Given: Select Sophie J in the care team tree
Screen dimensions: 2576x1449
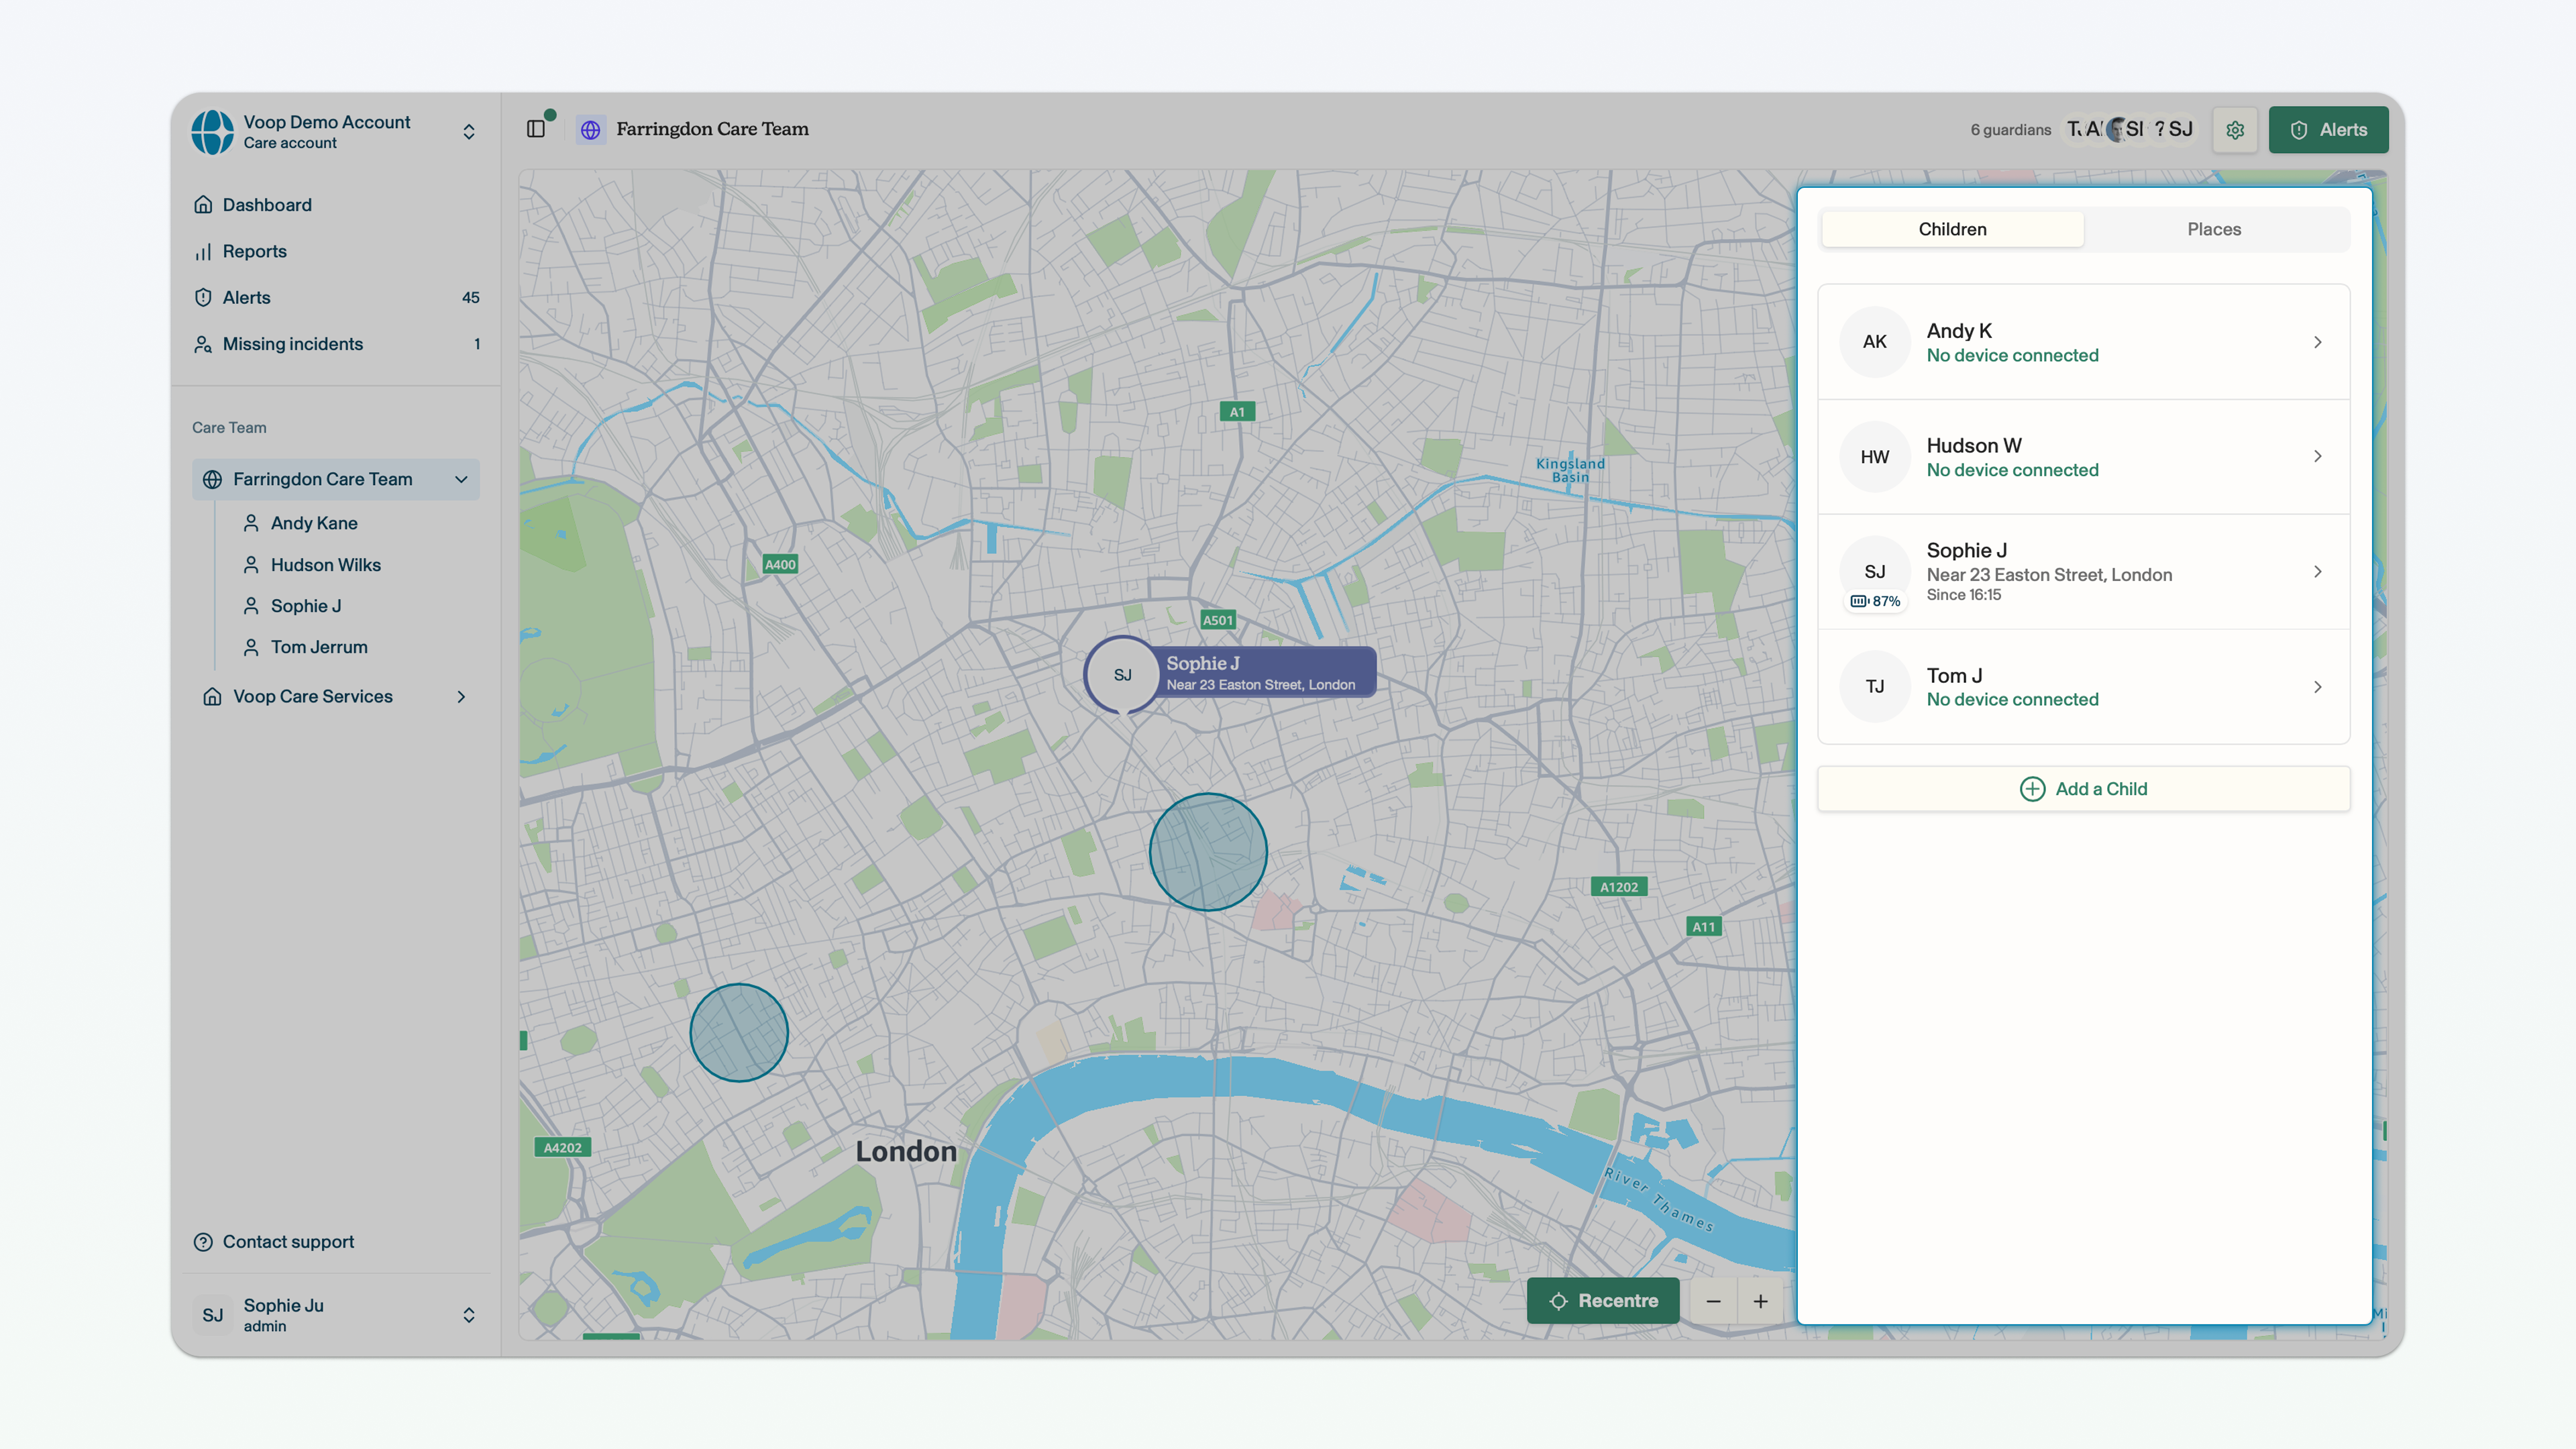Looking at the screenshot, I should click(306, 606).
